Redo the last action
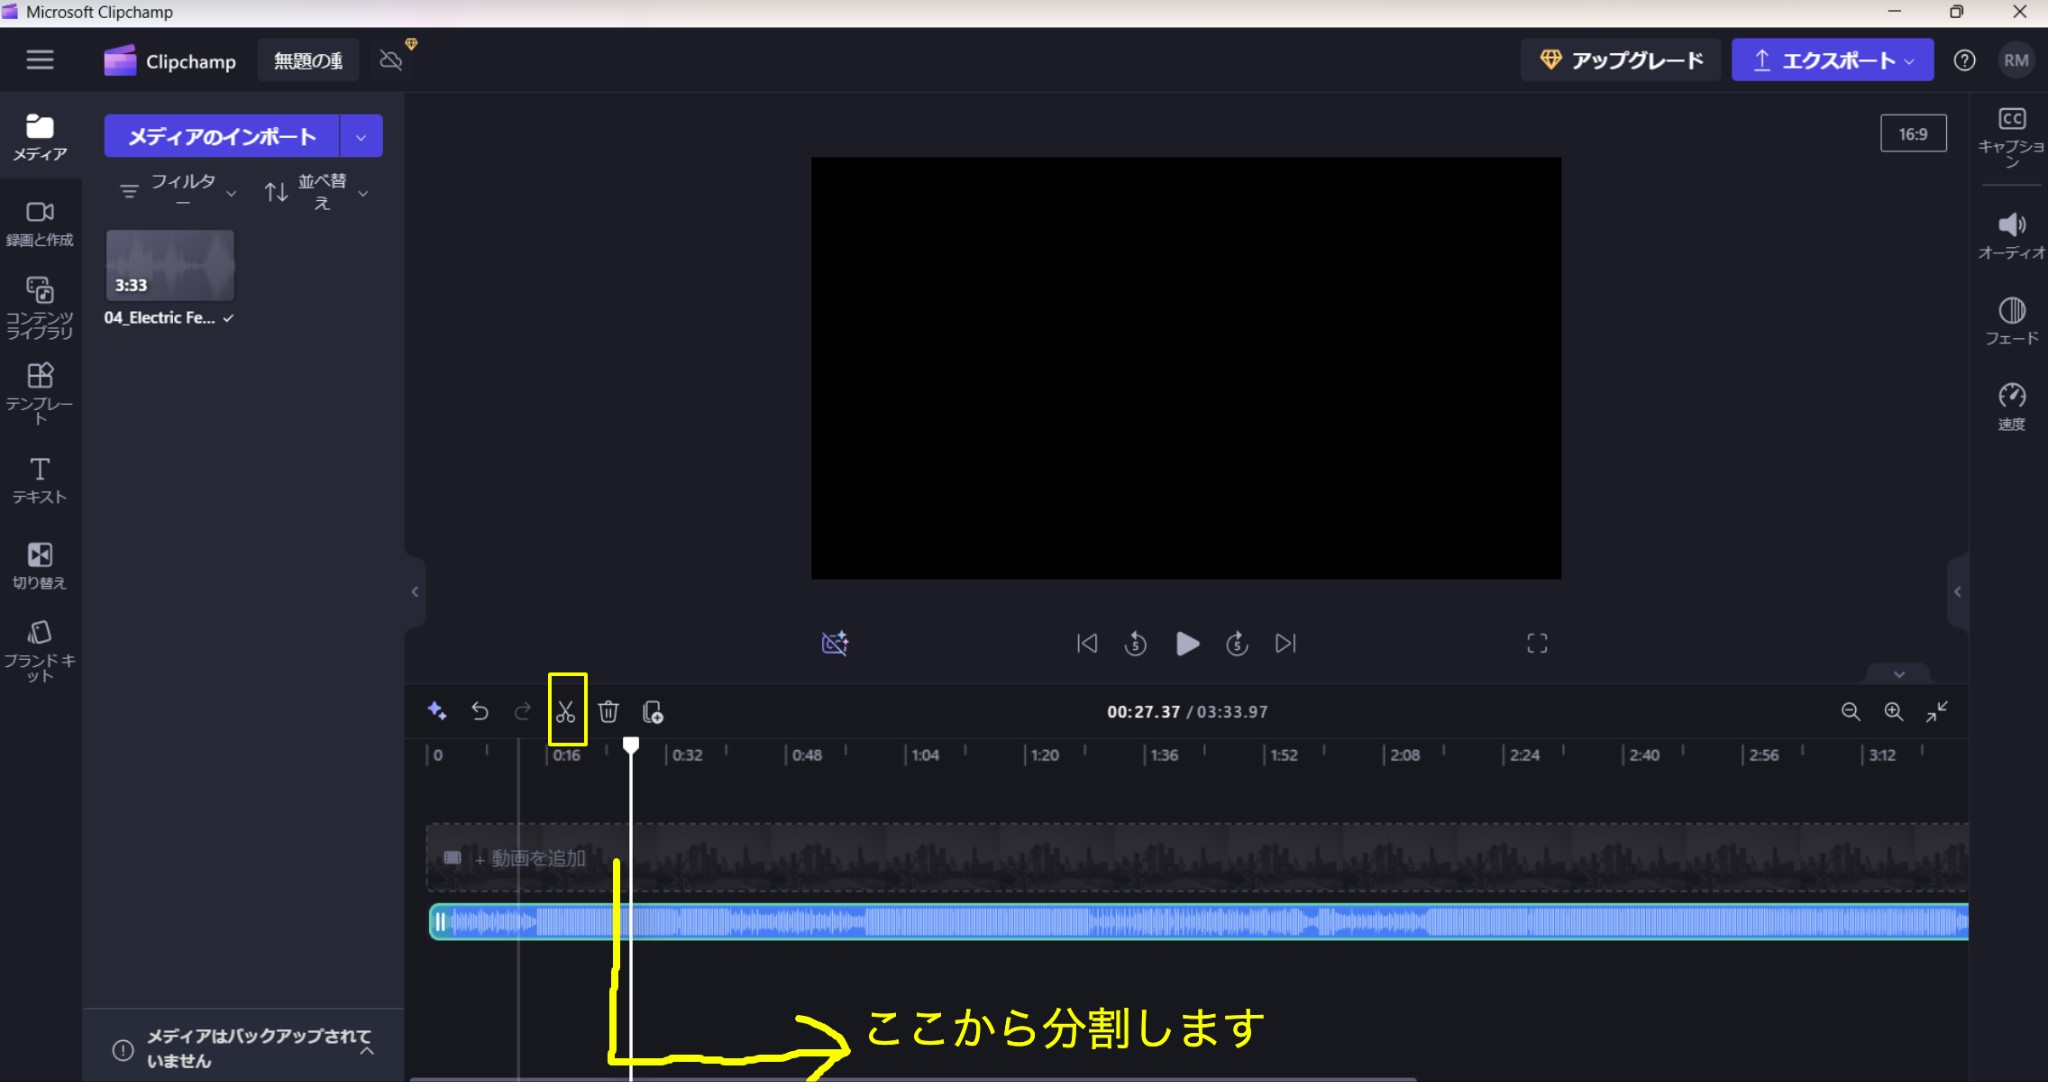The width and height of the screenshot is (2048, 1082). (523, 711)
